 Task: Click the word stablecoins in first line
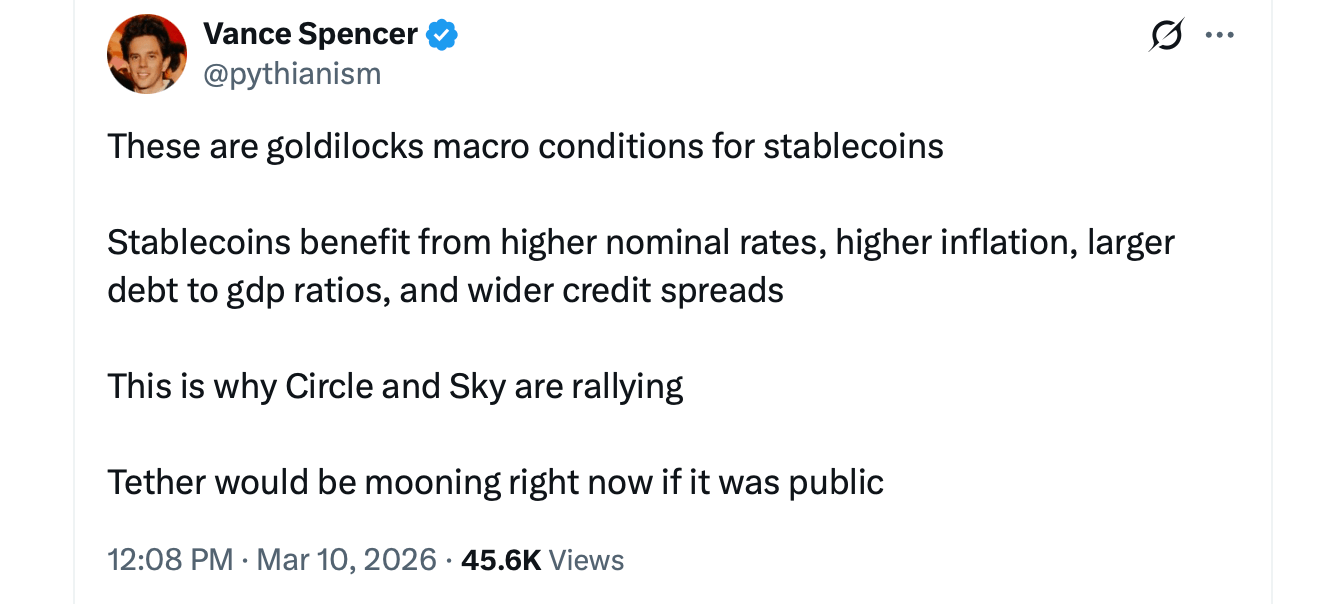(x=856, y=146)
